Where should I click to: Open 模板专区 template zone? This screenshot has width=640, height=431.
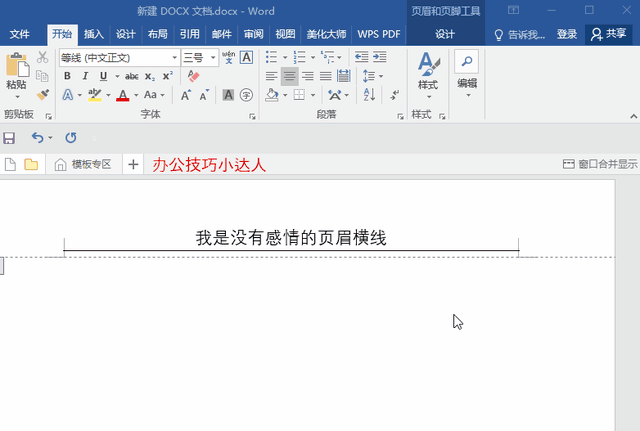tap(83, 164)
